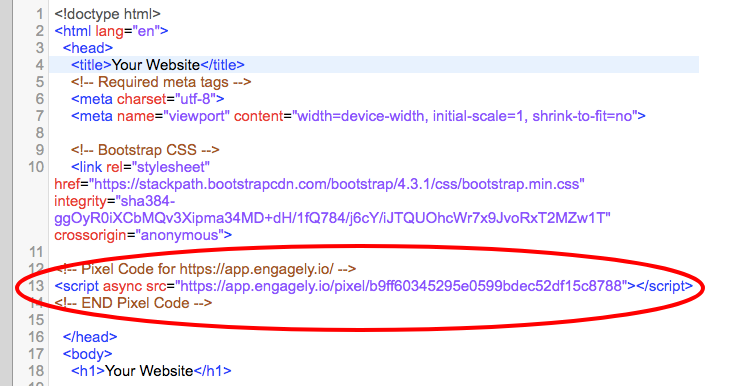Click the bootstrapcdn href URL

336,184
